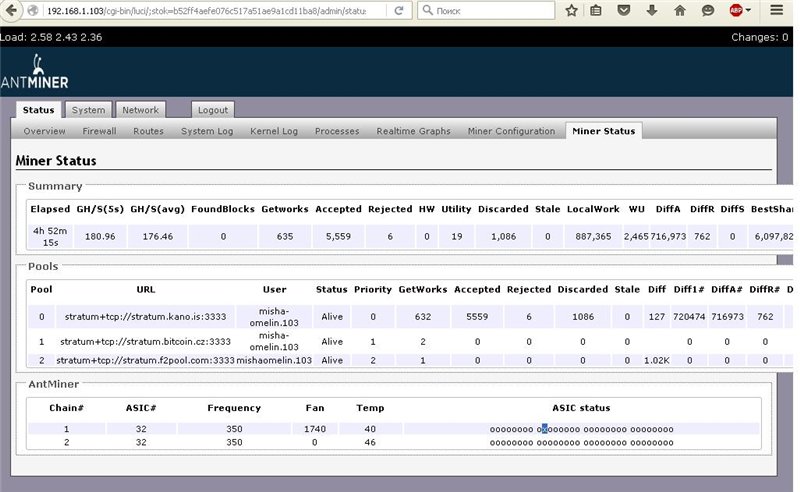The height and width of the screenshot is (492, 800).
Task: Reload the page with the refresh icon
Action: 399,10
